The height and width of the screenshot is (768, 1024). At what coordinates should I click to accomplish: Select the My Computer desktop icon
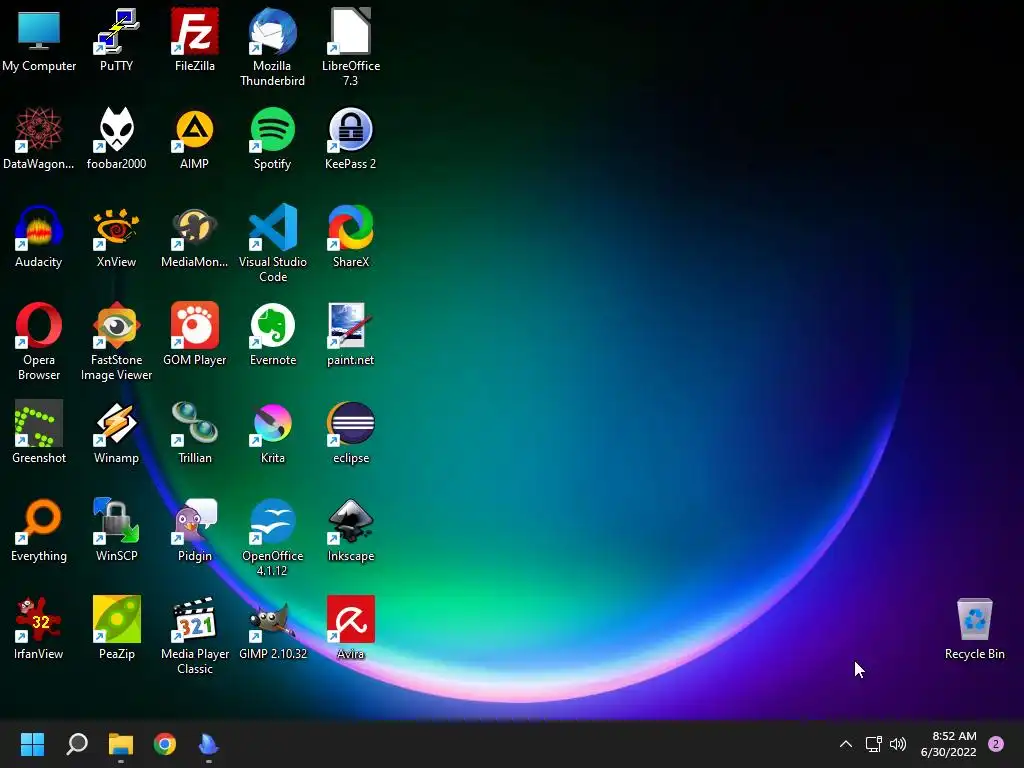(x=39, y=40)
